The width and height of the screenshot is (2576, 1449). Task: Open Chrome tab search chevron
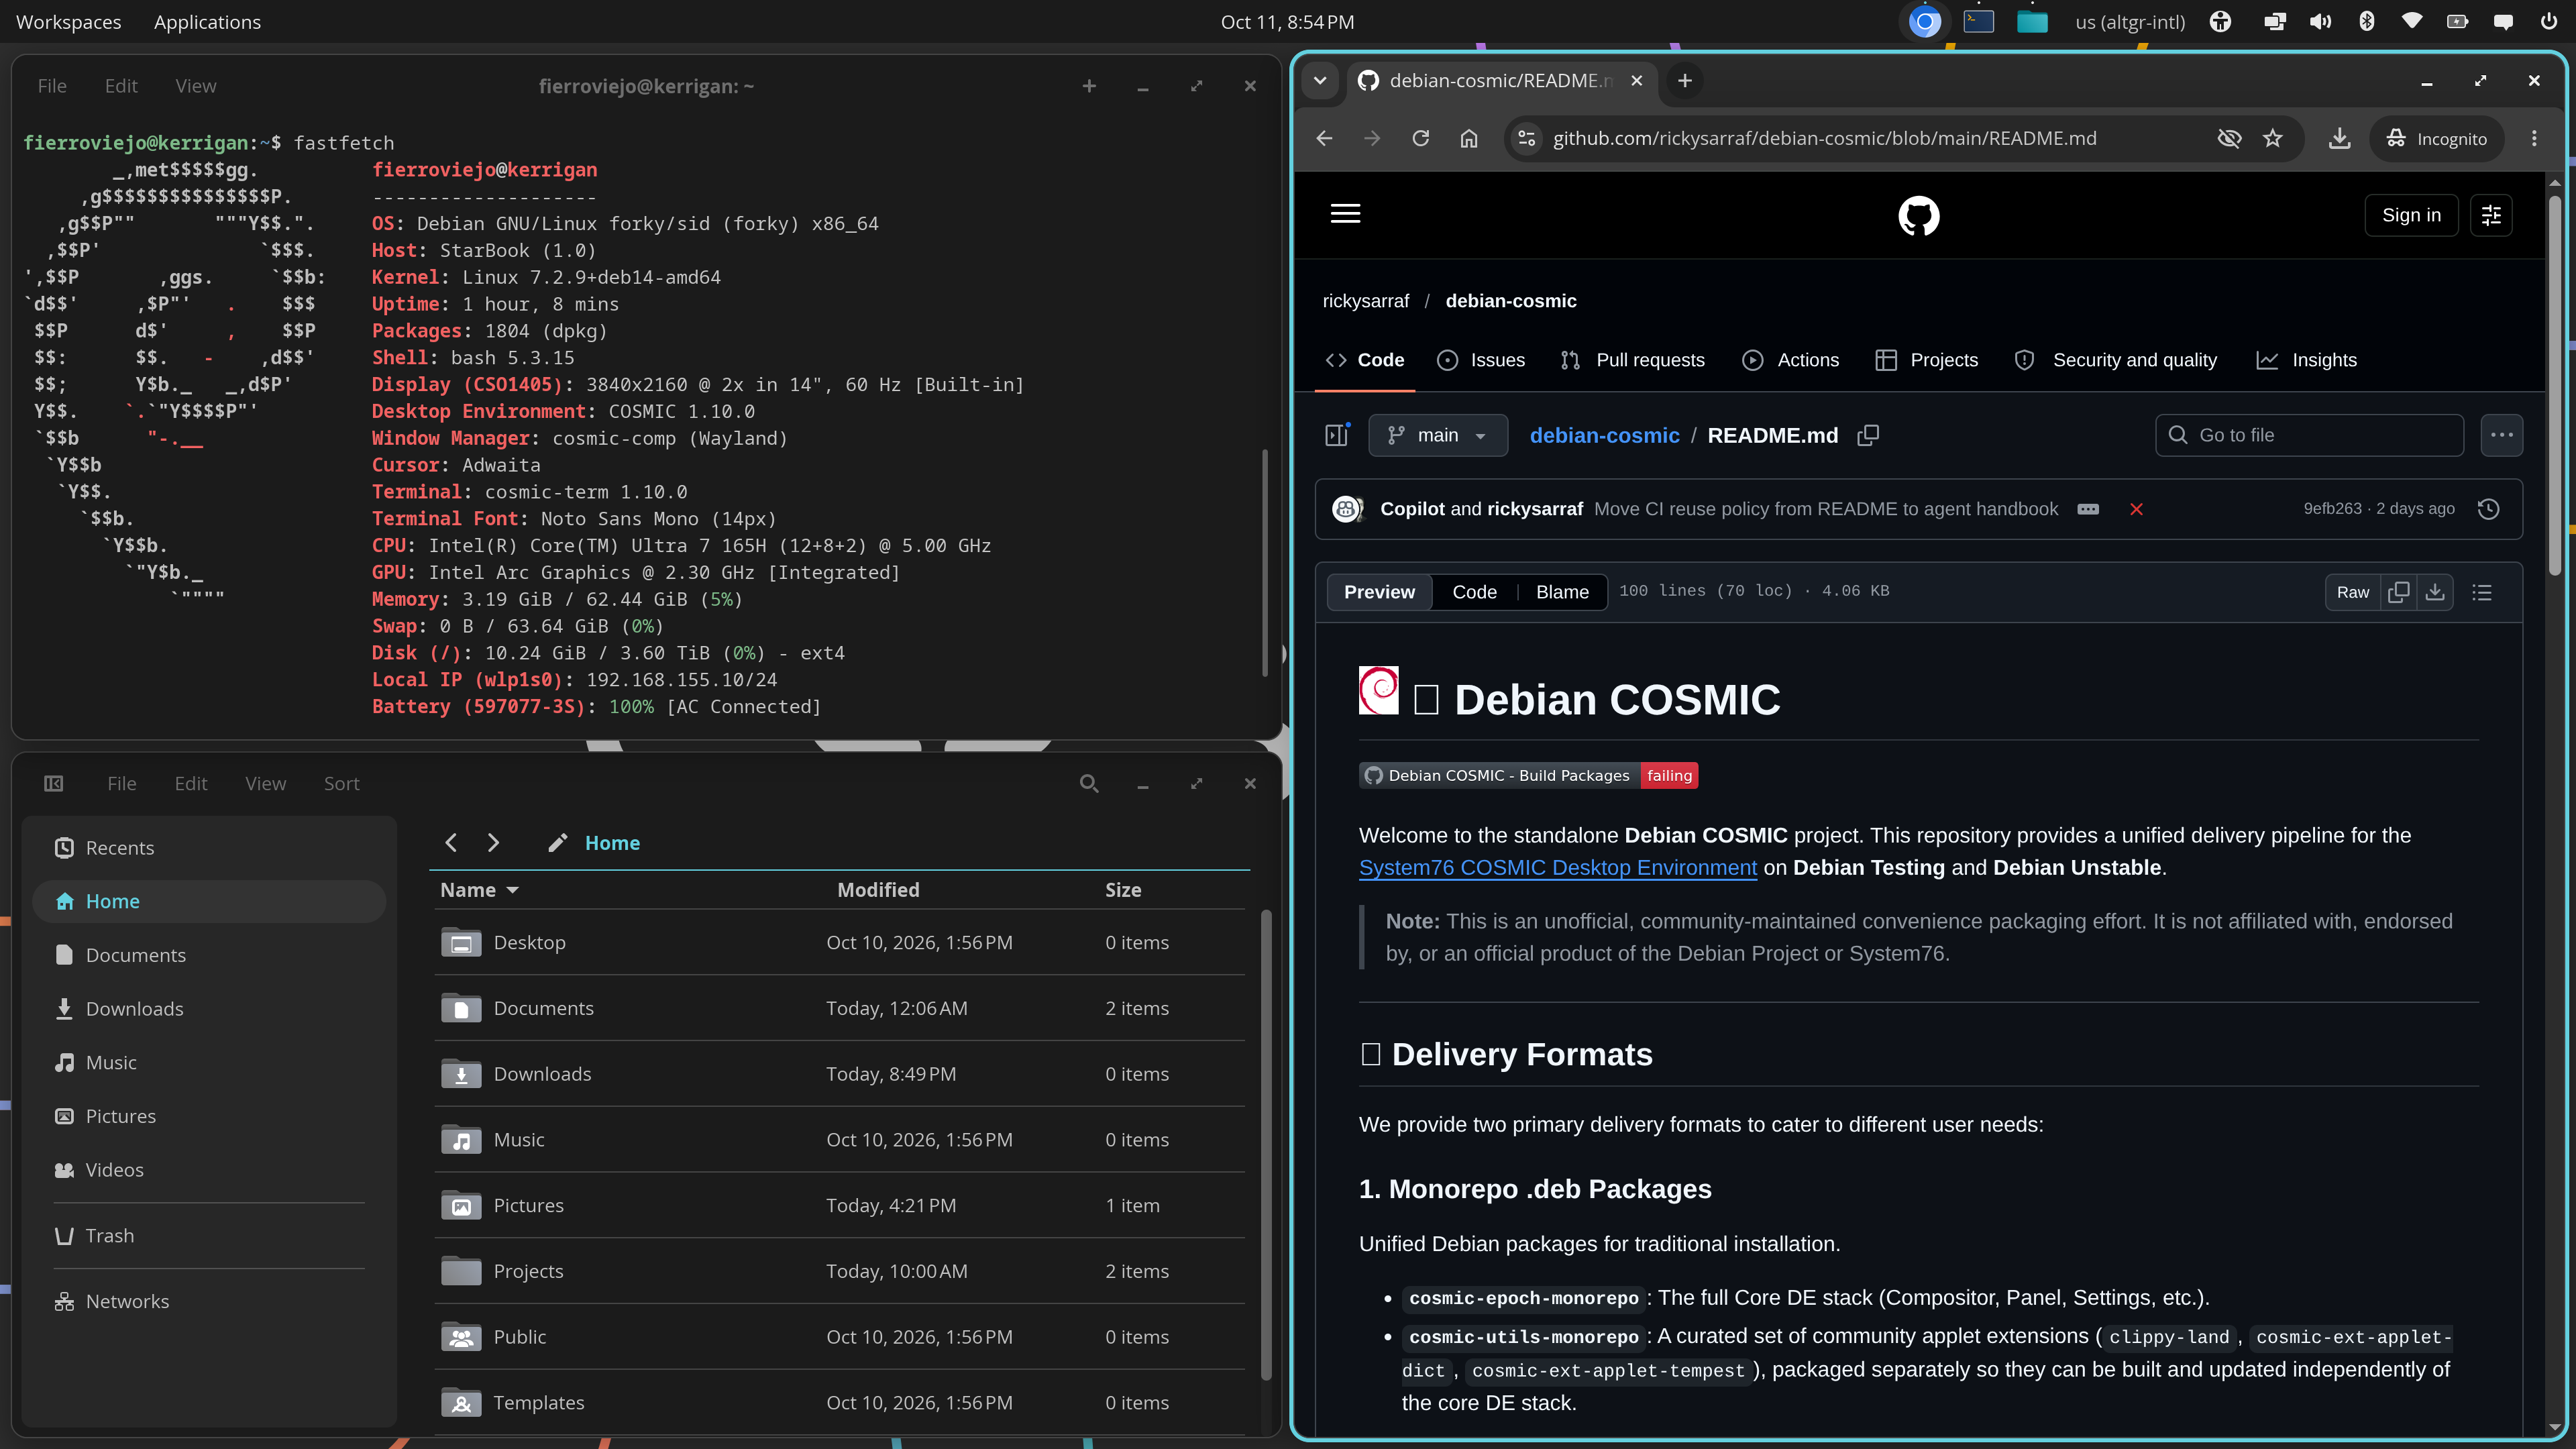point(1320,81)
